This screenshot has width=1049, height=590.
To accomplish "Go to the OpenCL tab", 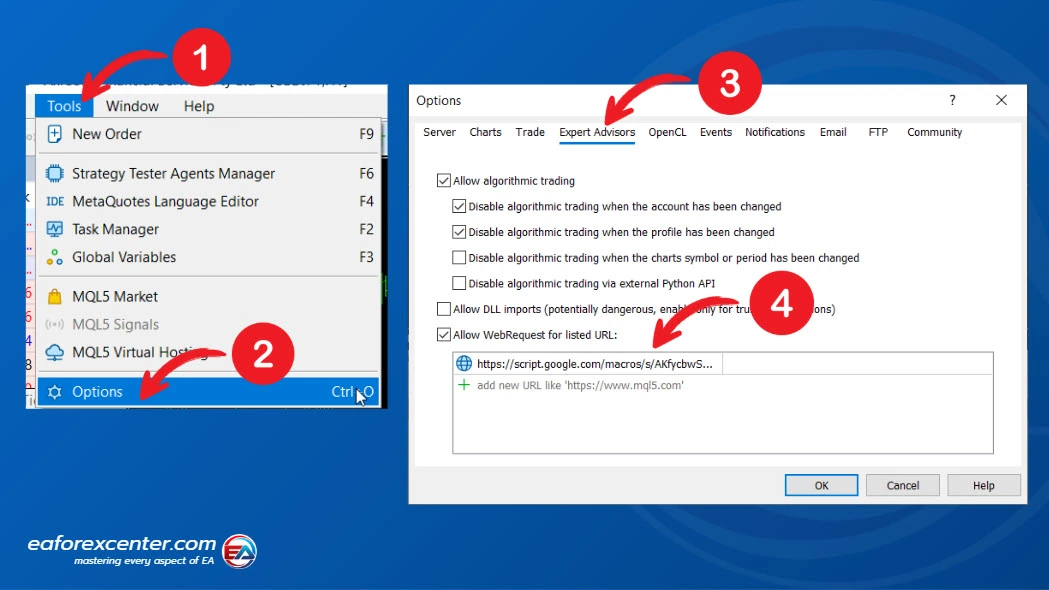I will tap(667, 132).
